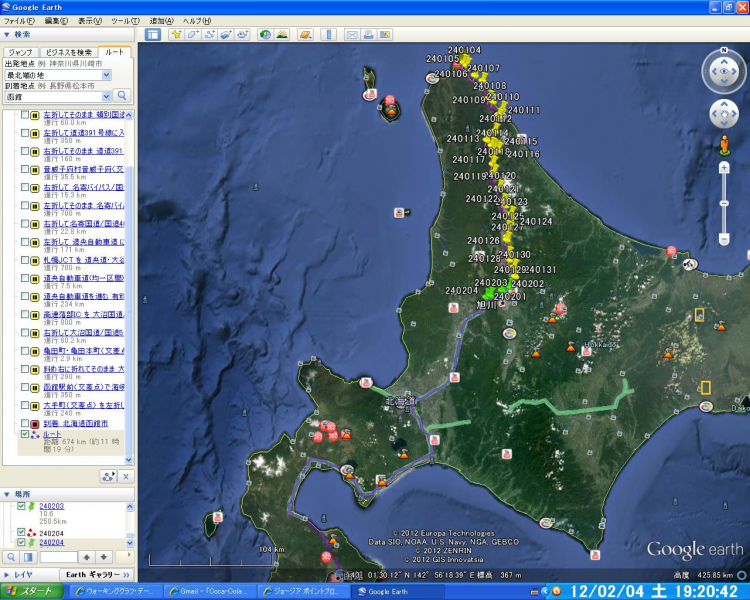This screenshot has width=750, height=600.
Task: Collapse the 検索 panel
Action: coord(7,34)
